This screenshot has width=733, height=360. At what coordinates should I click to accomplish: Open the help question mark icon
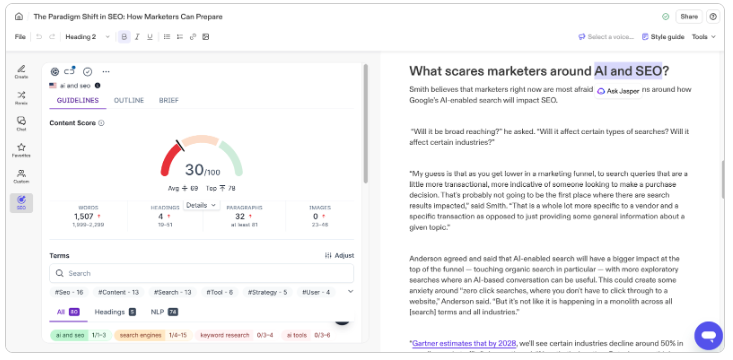(713, 16)
